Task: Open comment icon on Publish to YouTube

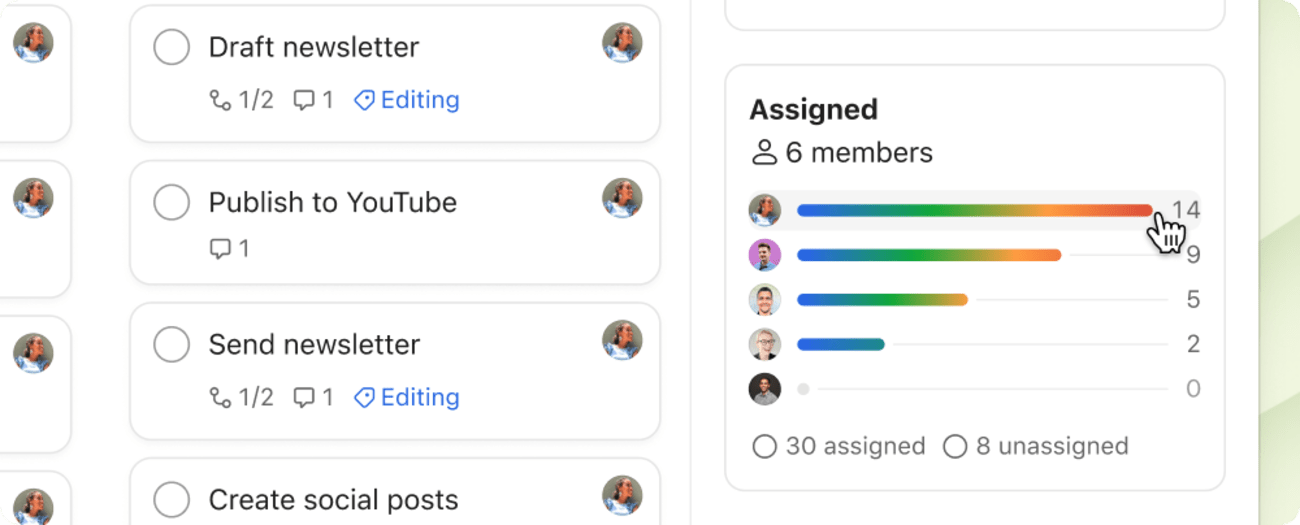Action: pos(220,248)
